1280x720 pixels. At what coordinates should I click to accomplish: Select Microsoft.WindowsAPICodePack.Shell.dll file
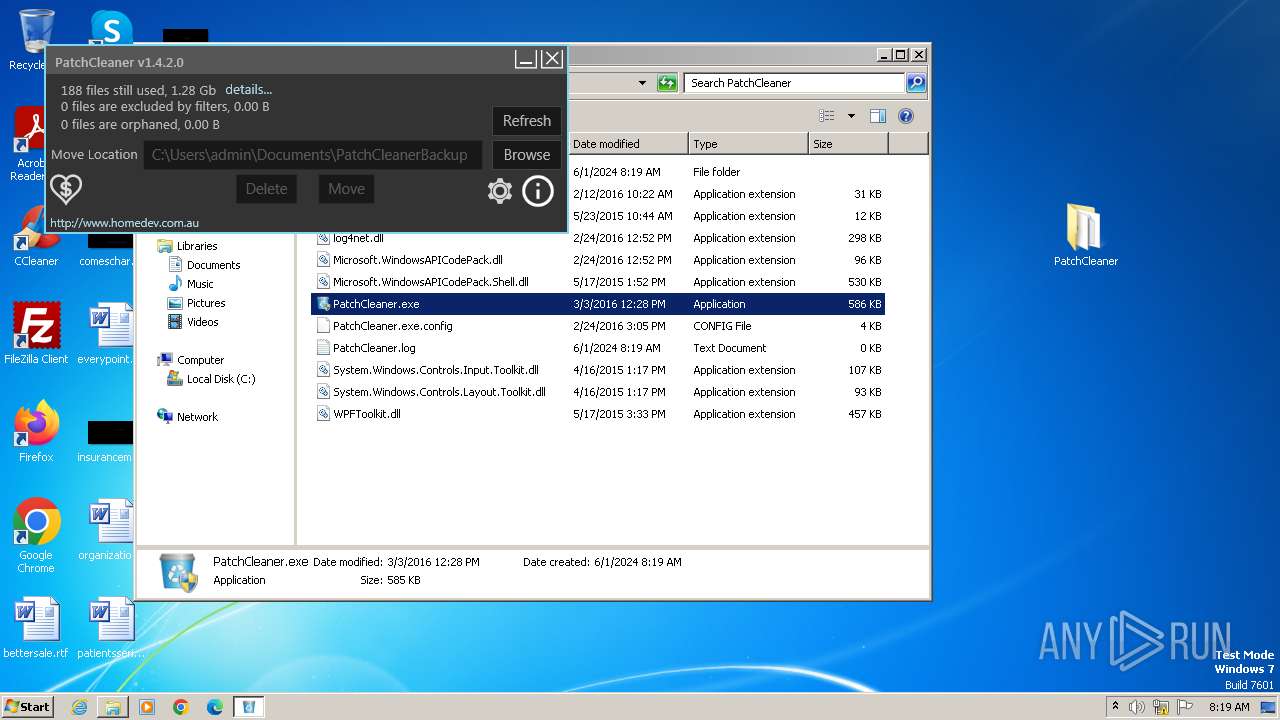point(430,282)
